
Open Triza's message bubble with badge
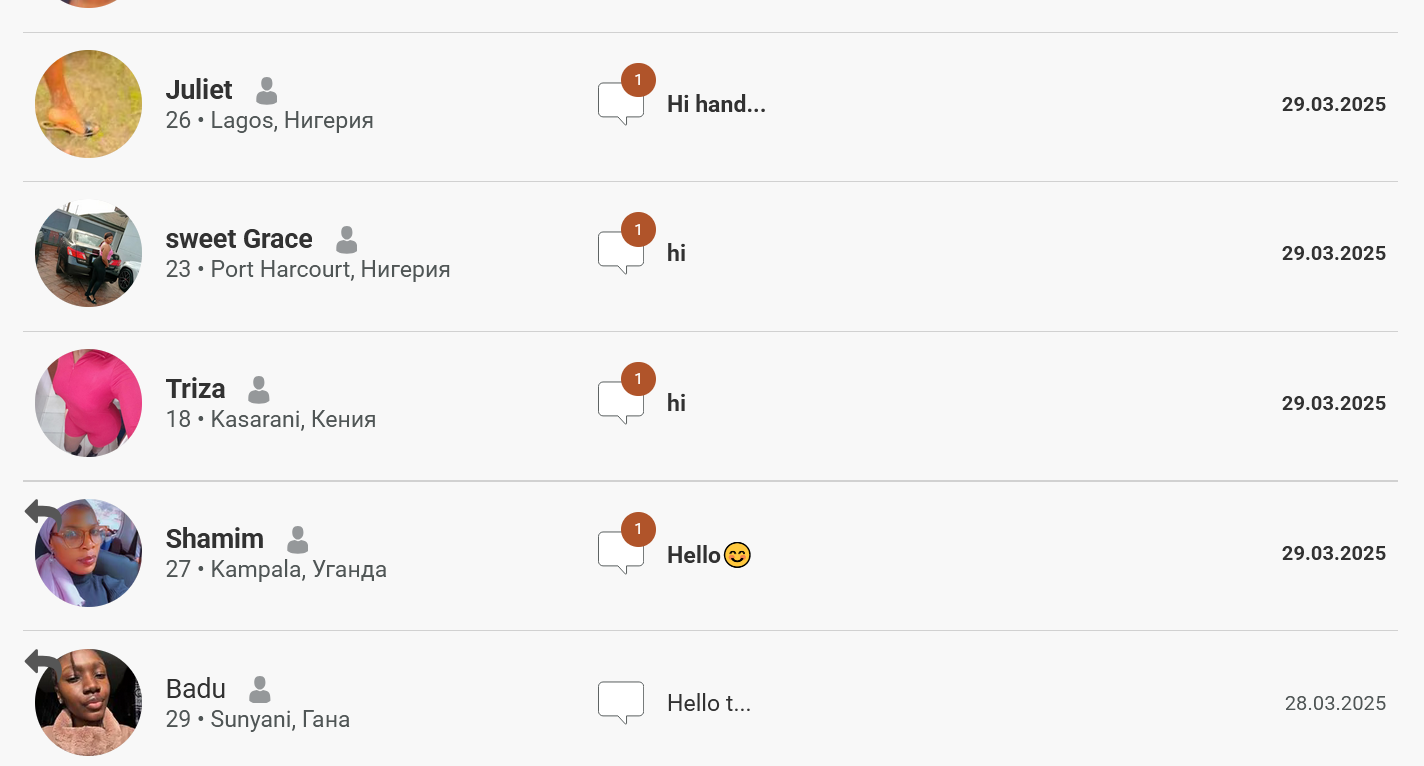click(x=621, y=403)
